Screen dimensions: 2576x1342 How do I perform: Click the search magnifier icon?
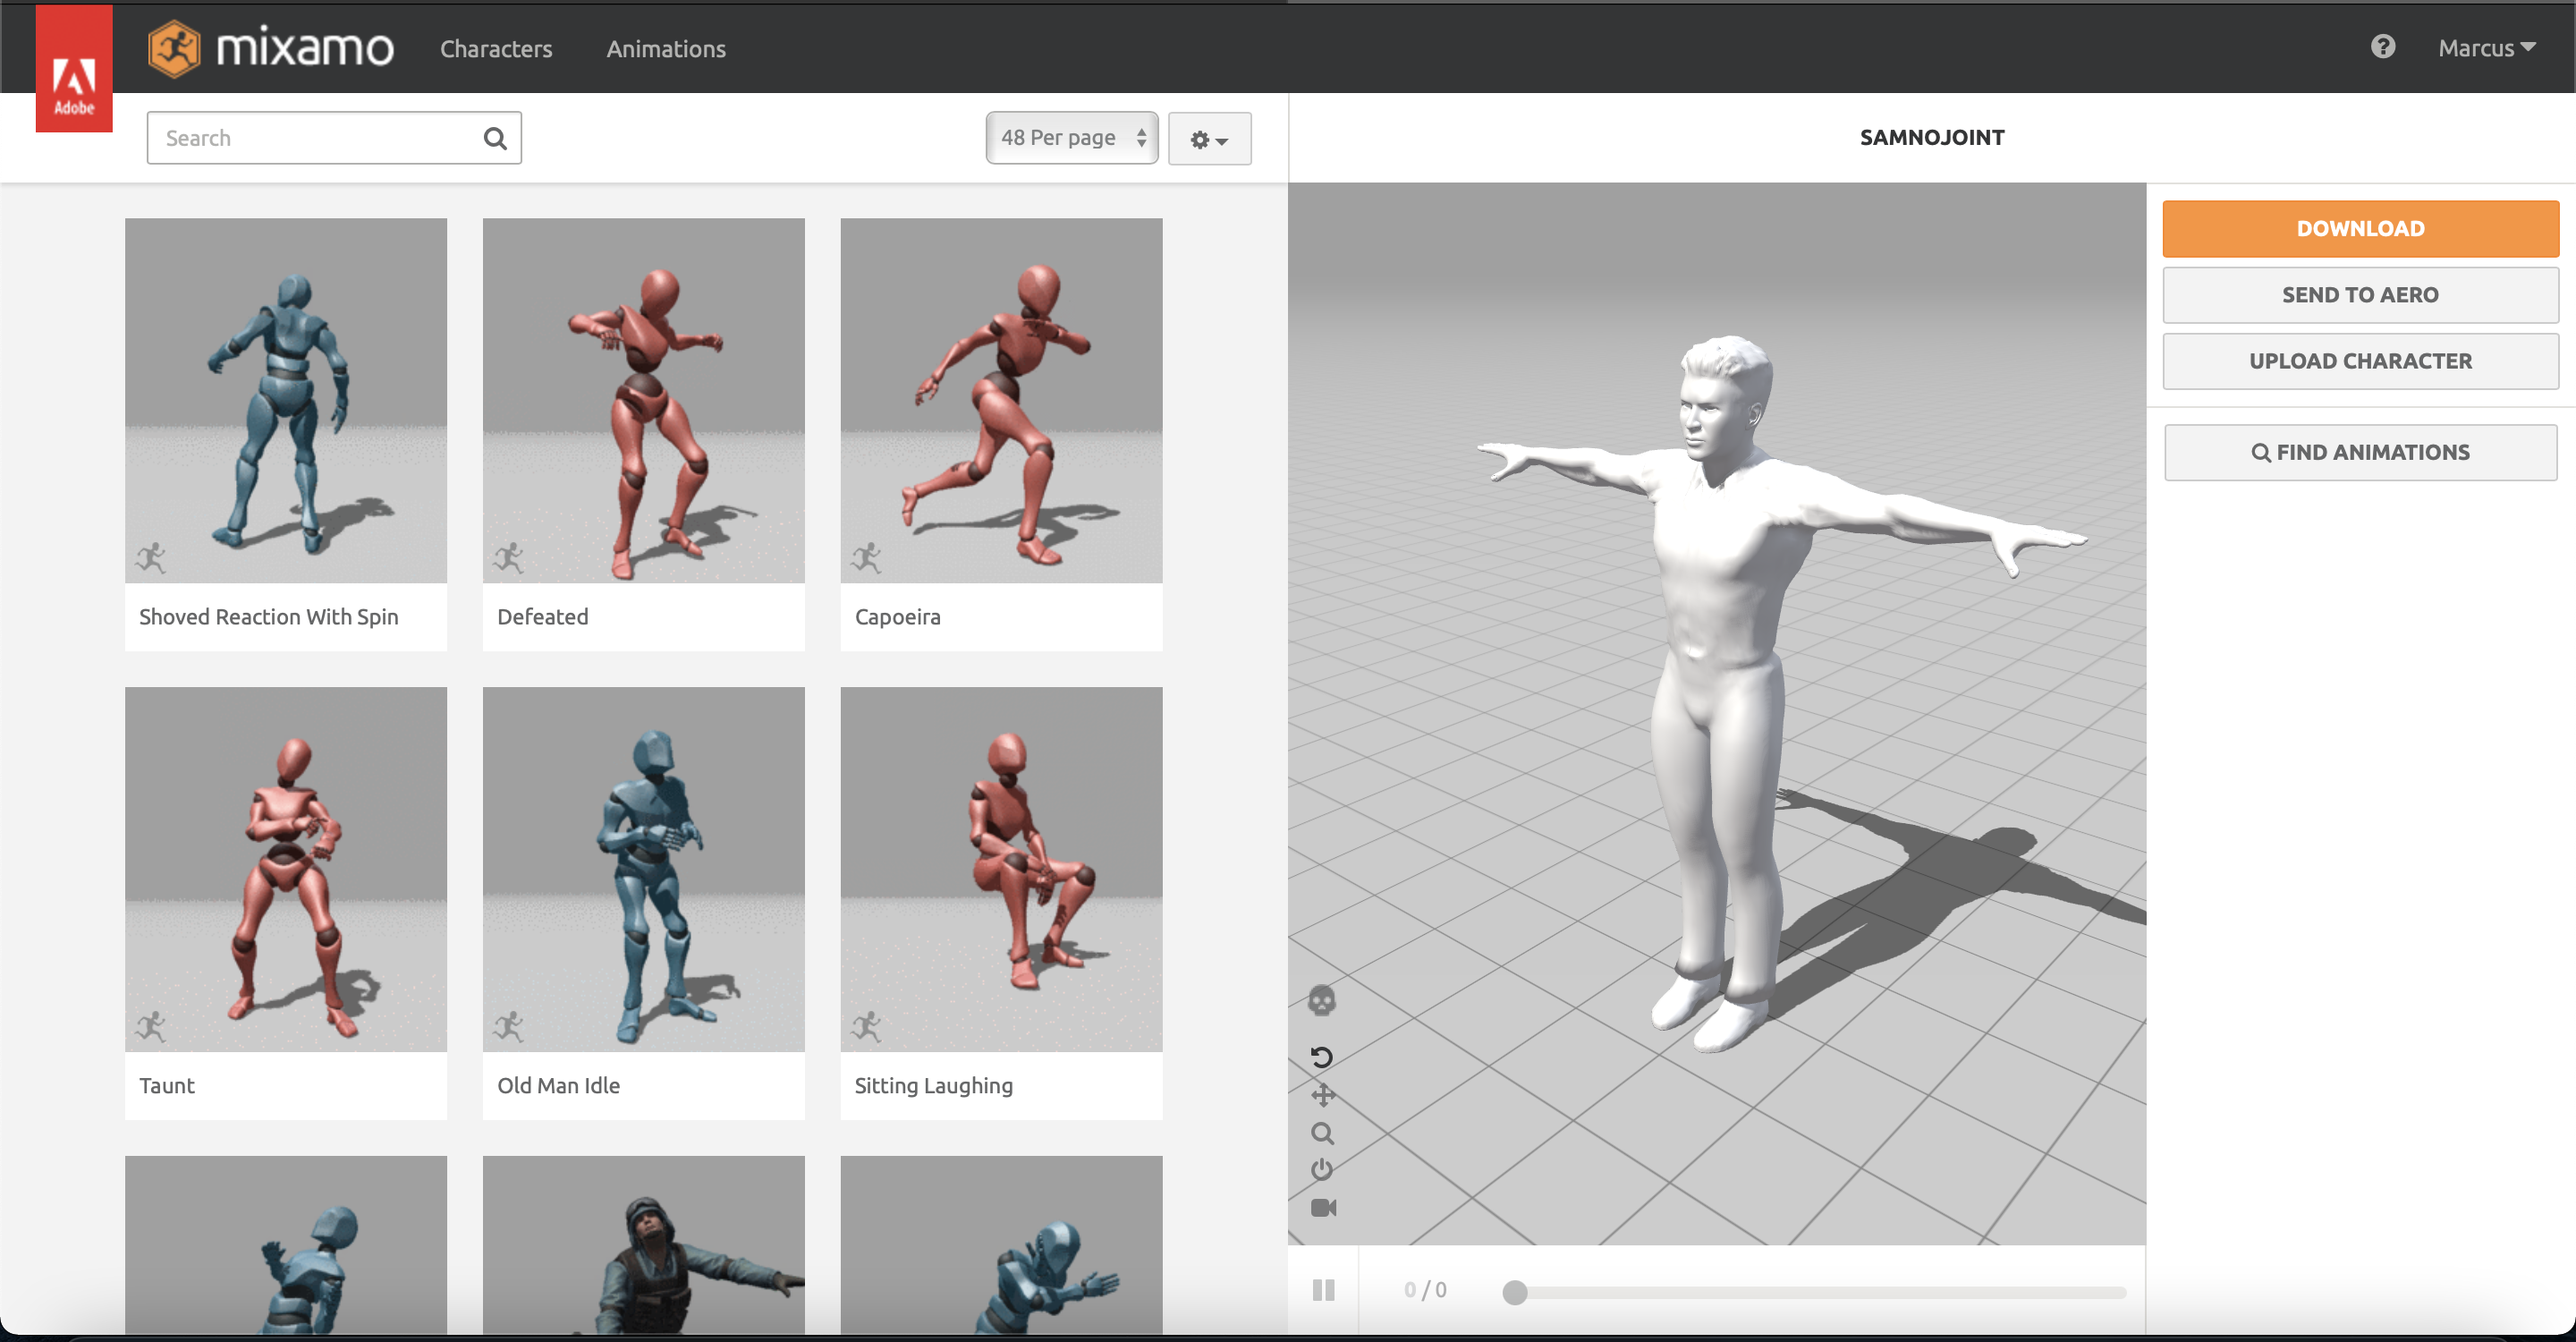[x=495, y=138]
